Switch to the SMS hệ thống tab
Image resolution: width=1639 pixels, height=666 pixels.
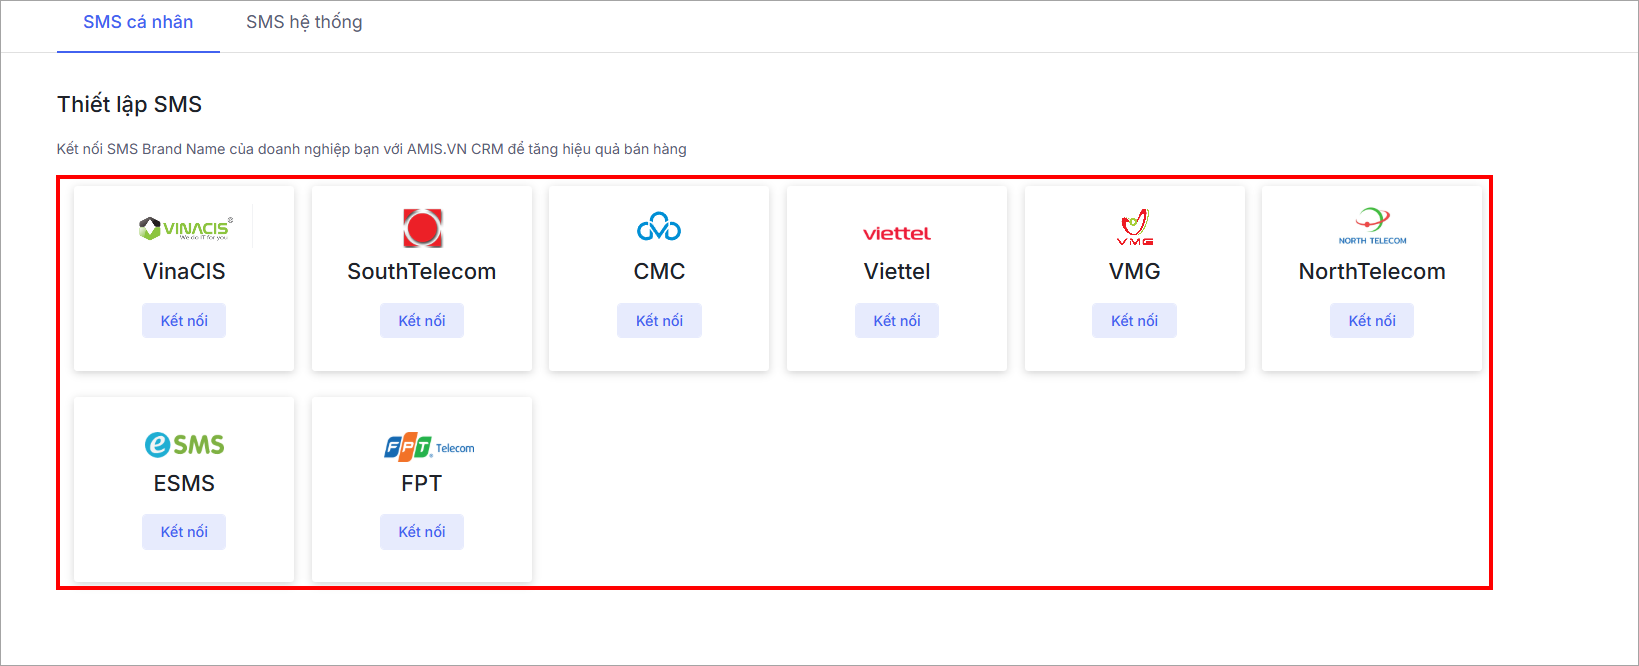(304, 22)
